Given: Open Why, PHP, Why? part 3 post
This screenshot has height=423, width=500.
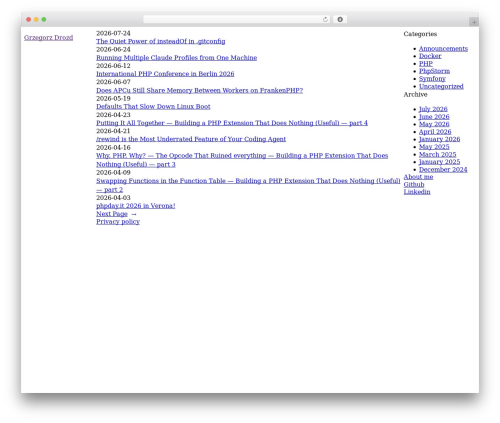Looking at the screenshot, I should 242,160.
